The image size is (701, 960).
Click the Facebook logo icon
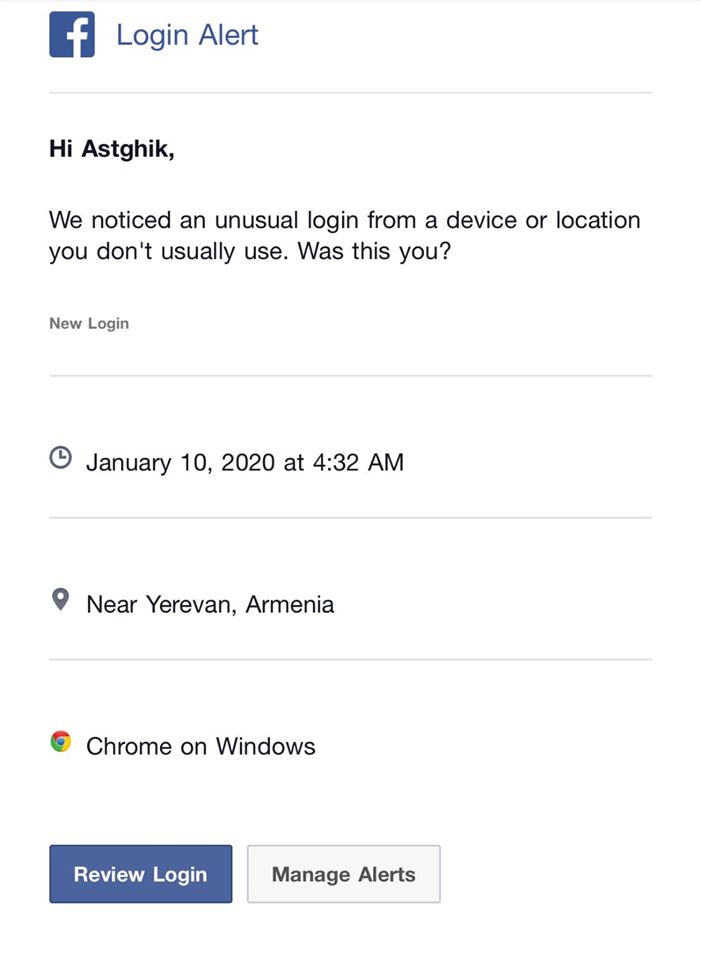pyautogui.click(x=72, y=34)
